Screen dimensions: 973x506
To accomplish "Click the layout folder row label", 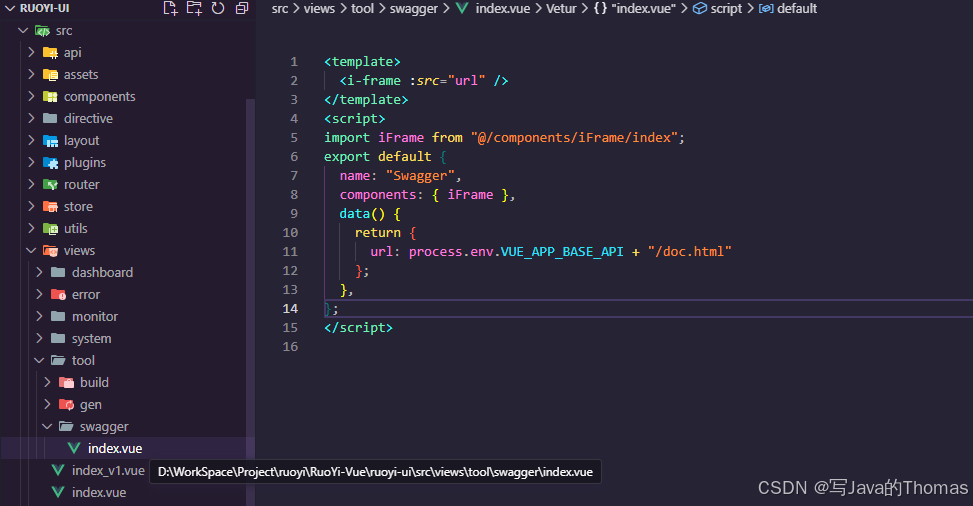I will (x=81, y=141).
